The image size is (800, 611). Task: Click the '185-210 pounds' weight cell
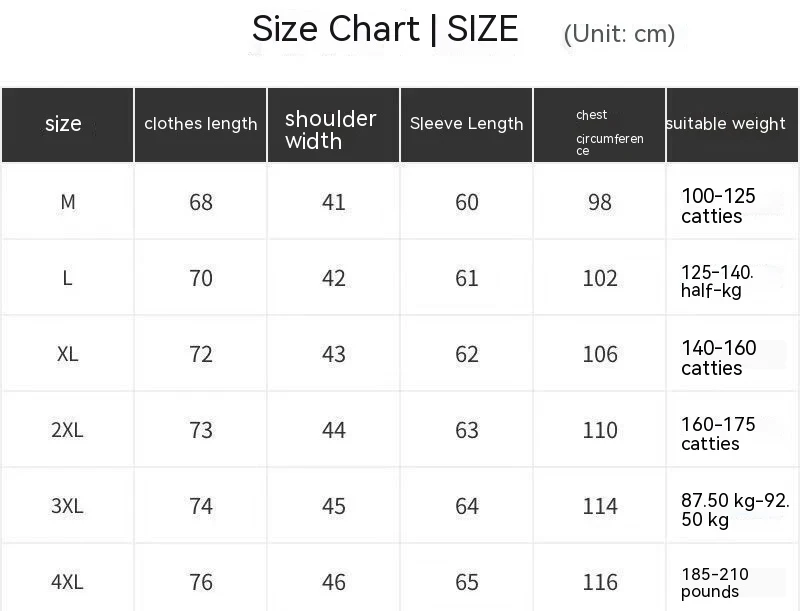pyautogui.click(x=715, y=583)
